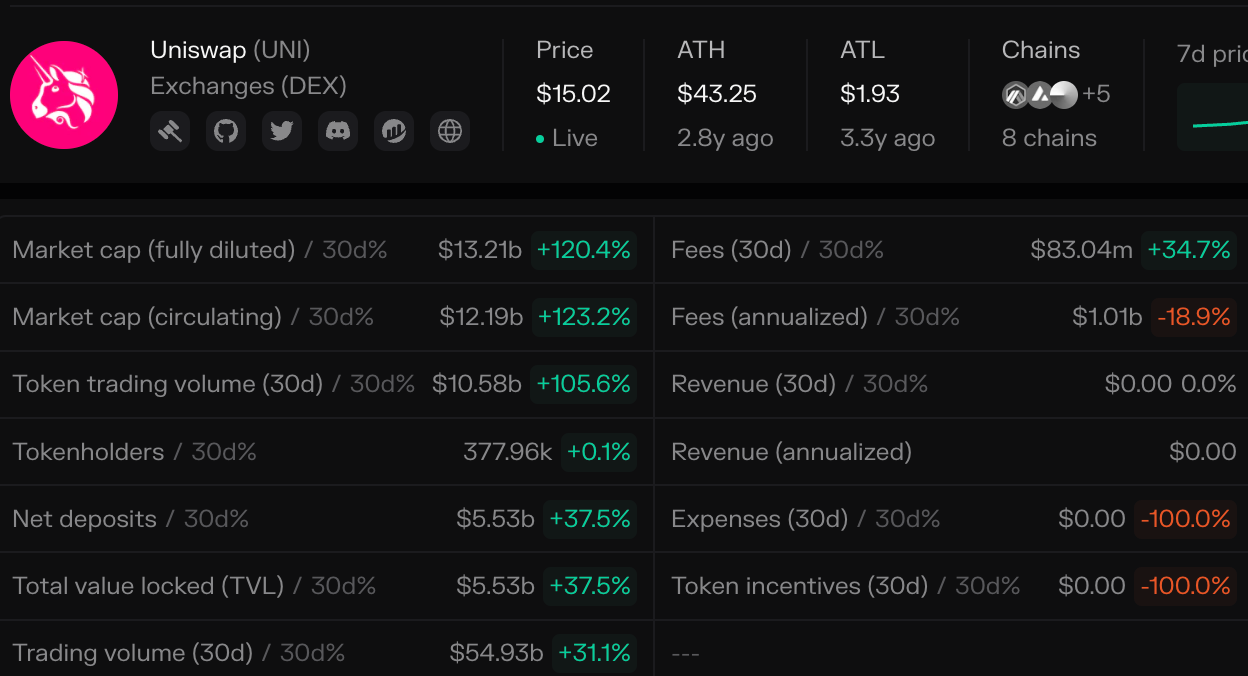Click the pink Uniswap unicorn logo

point(64,94)
